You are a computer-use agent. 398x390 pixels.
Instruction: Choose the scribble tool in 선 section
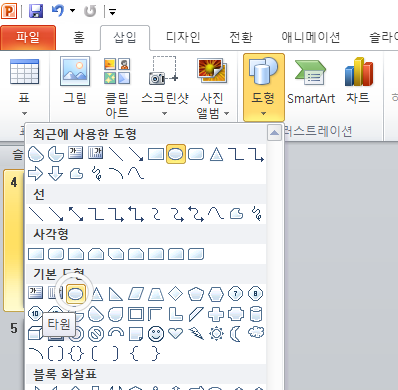(x=256, y=214)
